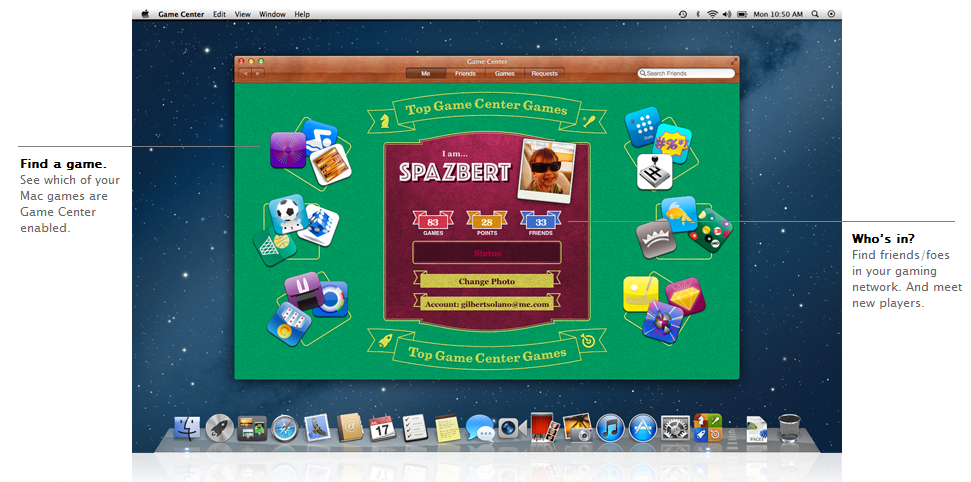Click the 28 Points badge
This screenshot has width=971, height=482.
(x=487, y=224)
